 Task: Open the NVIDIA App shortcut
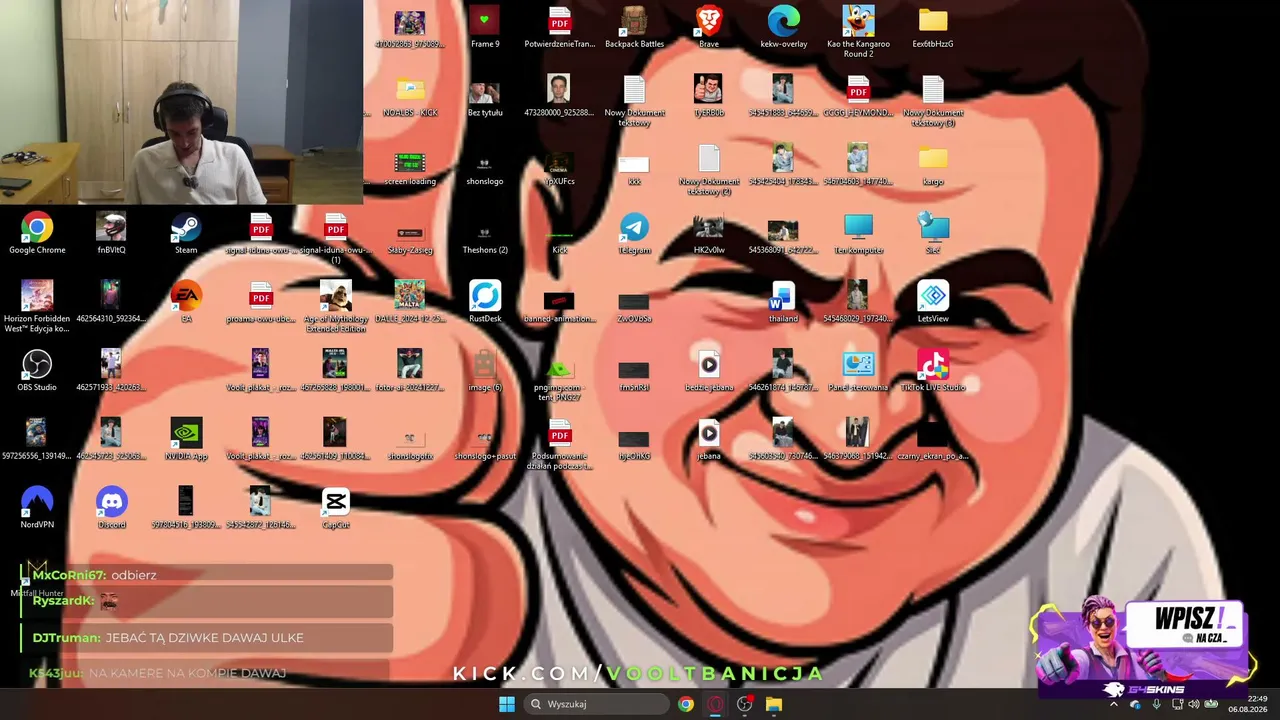186,439
